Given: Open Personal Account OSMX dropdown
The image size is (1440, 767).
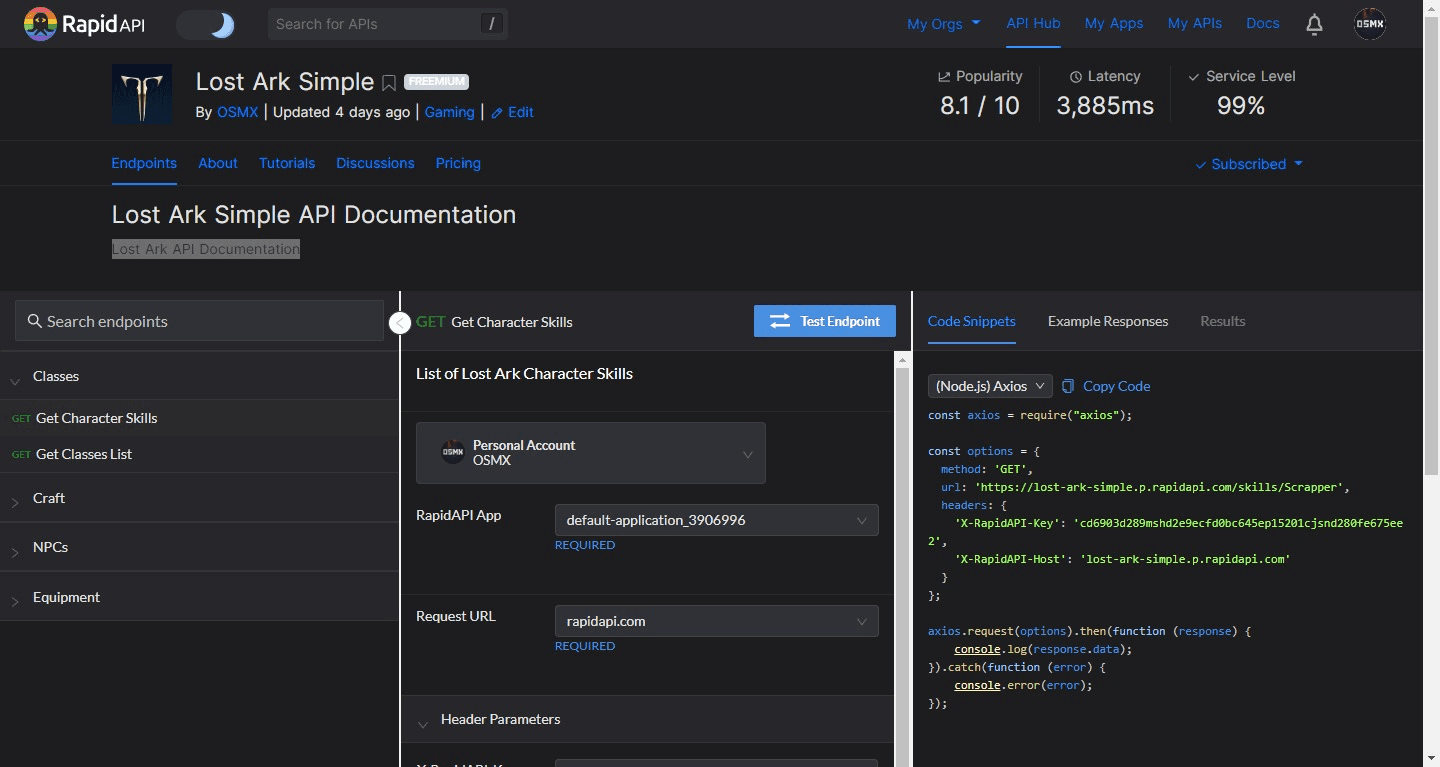Looking at the screenshot, I should pos(591,453).
